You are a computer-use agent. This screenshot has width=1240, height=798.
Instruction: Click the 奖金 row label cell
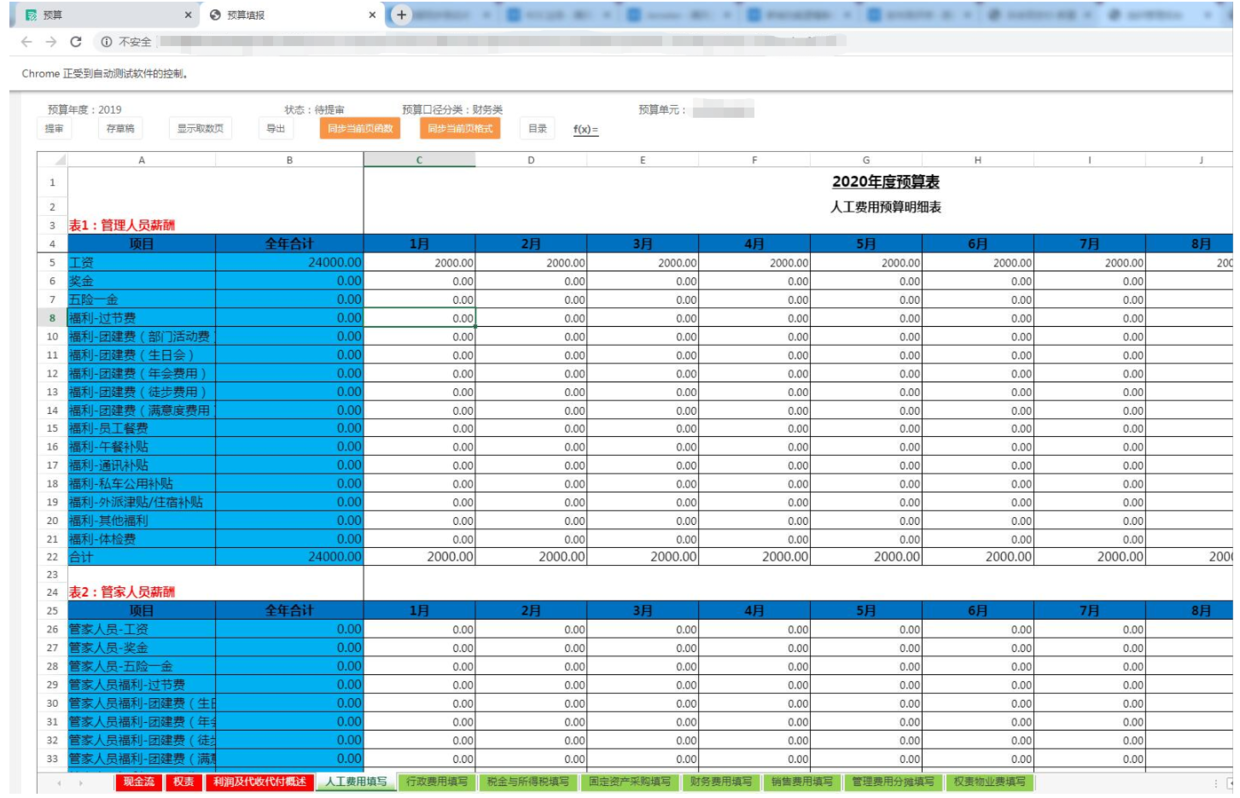coord(142,282)
